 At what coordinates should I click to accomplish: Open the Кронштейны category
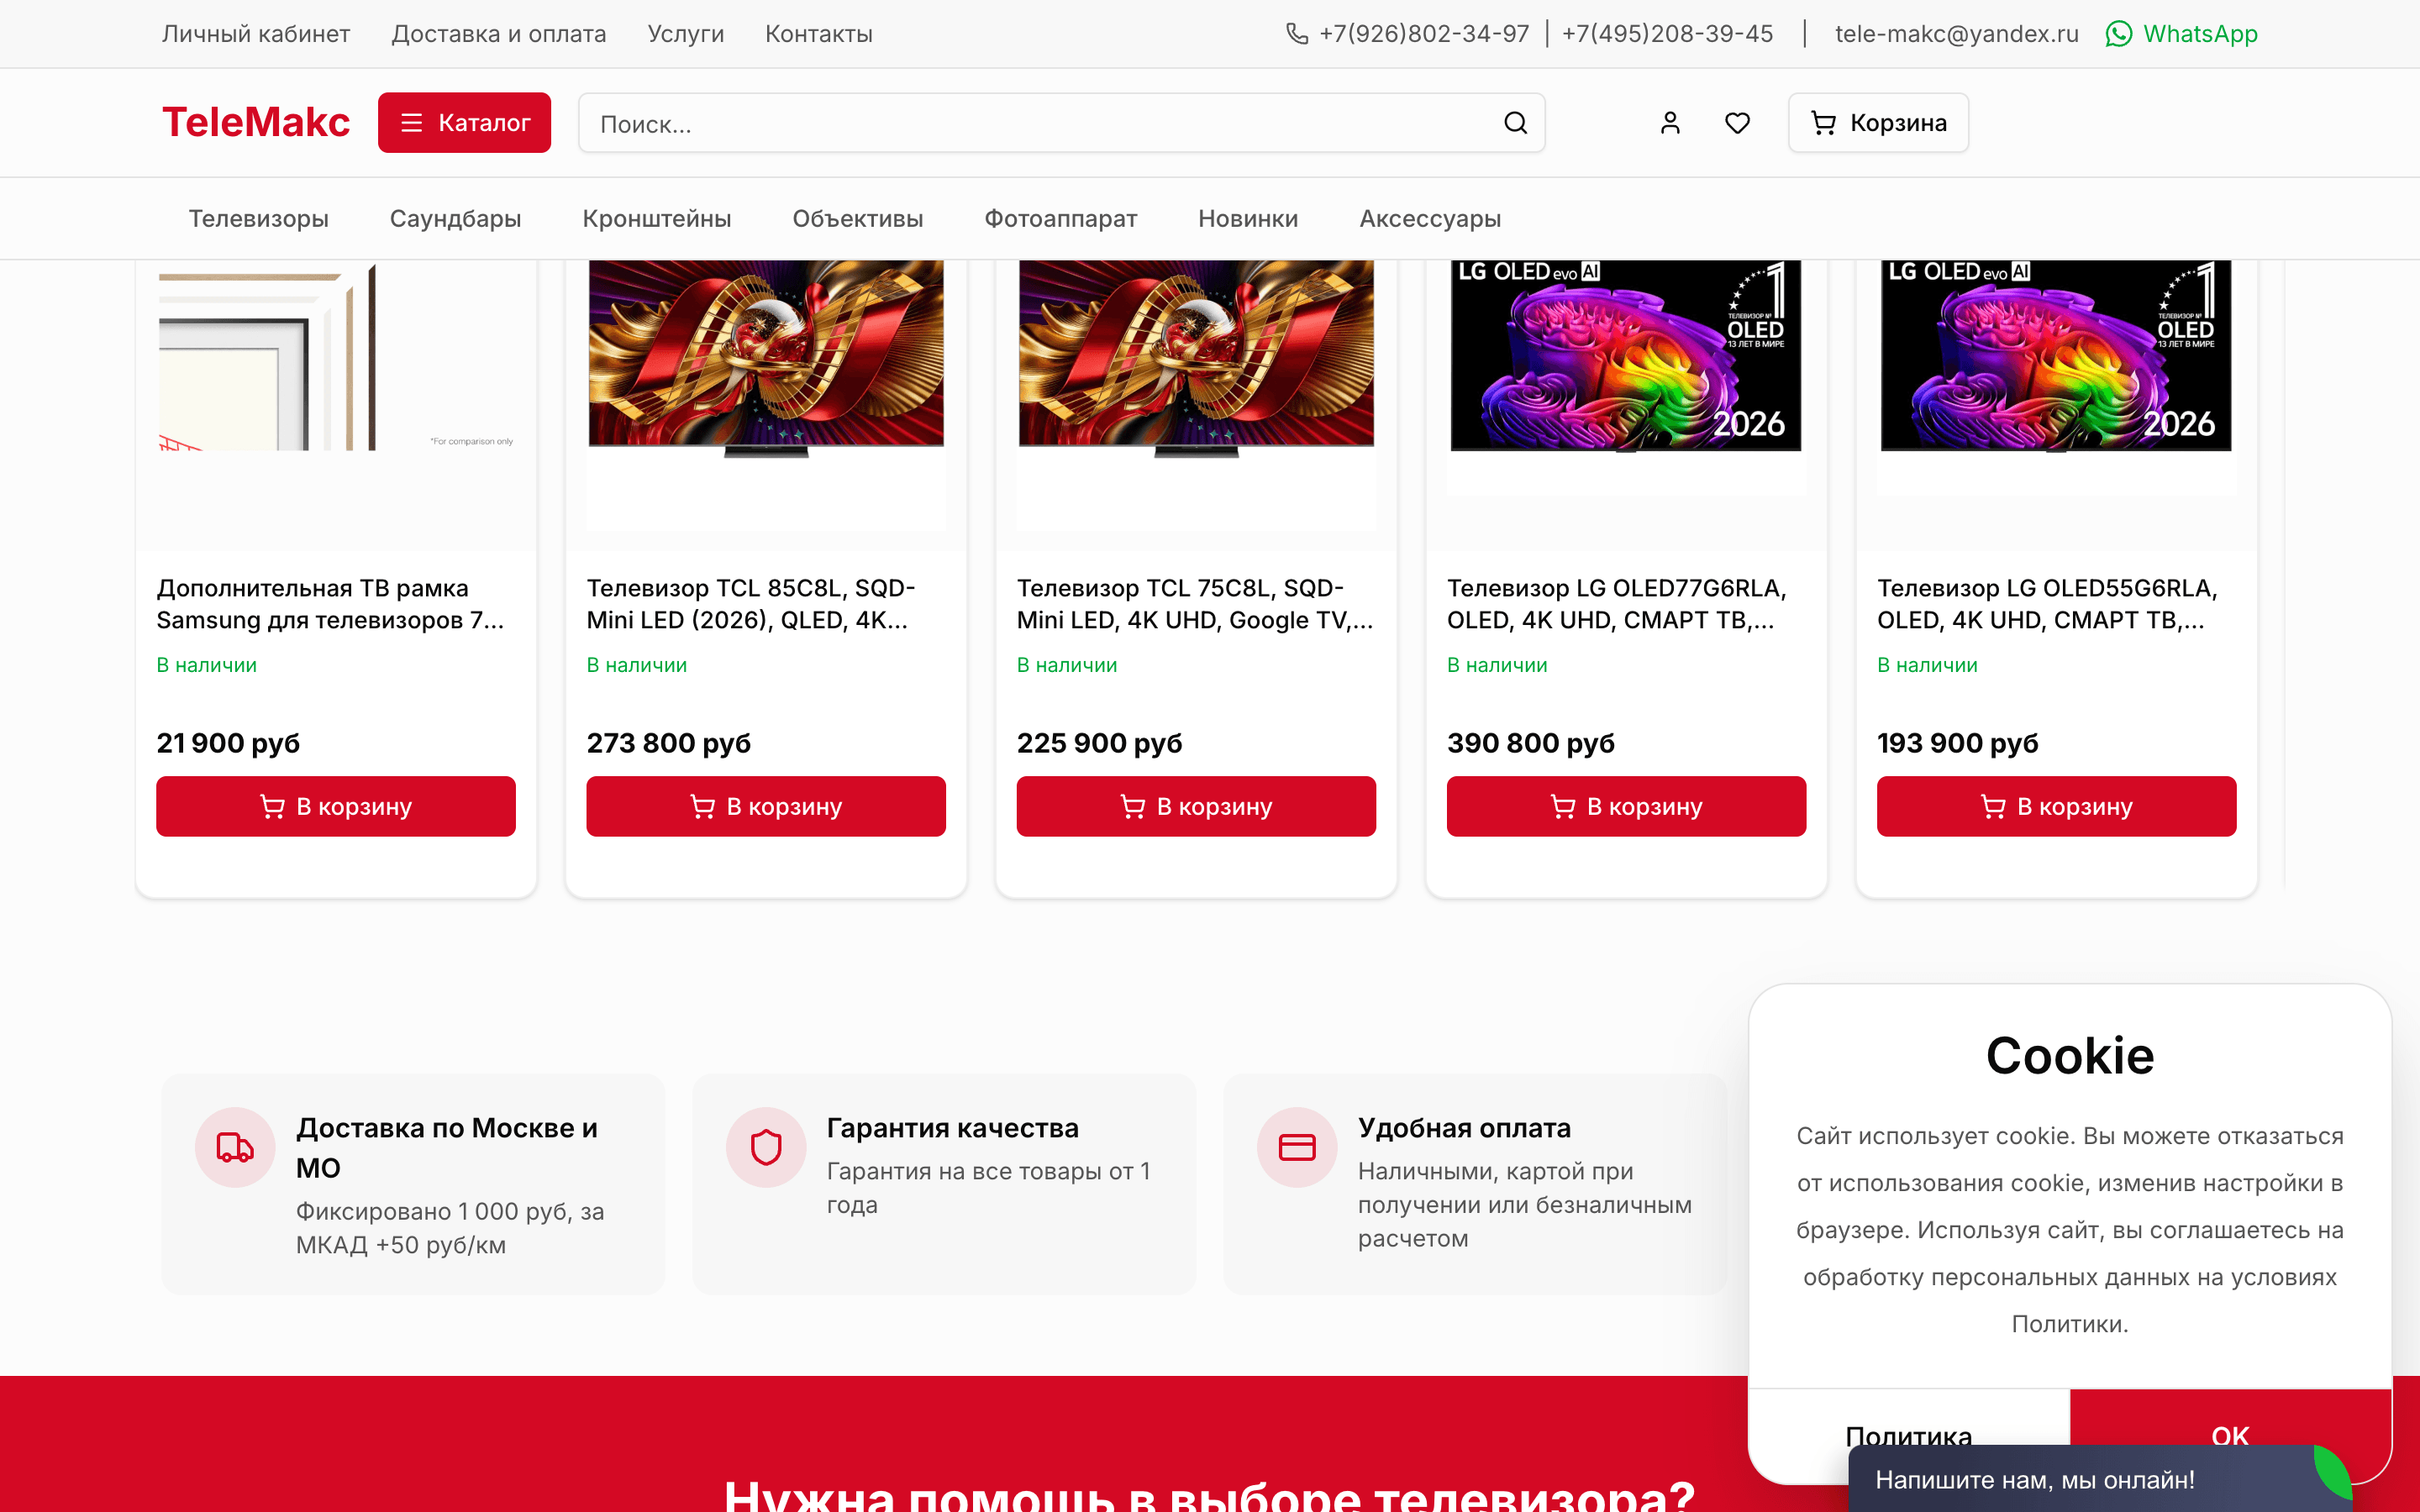(657, 219)
